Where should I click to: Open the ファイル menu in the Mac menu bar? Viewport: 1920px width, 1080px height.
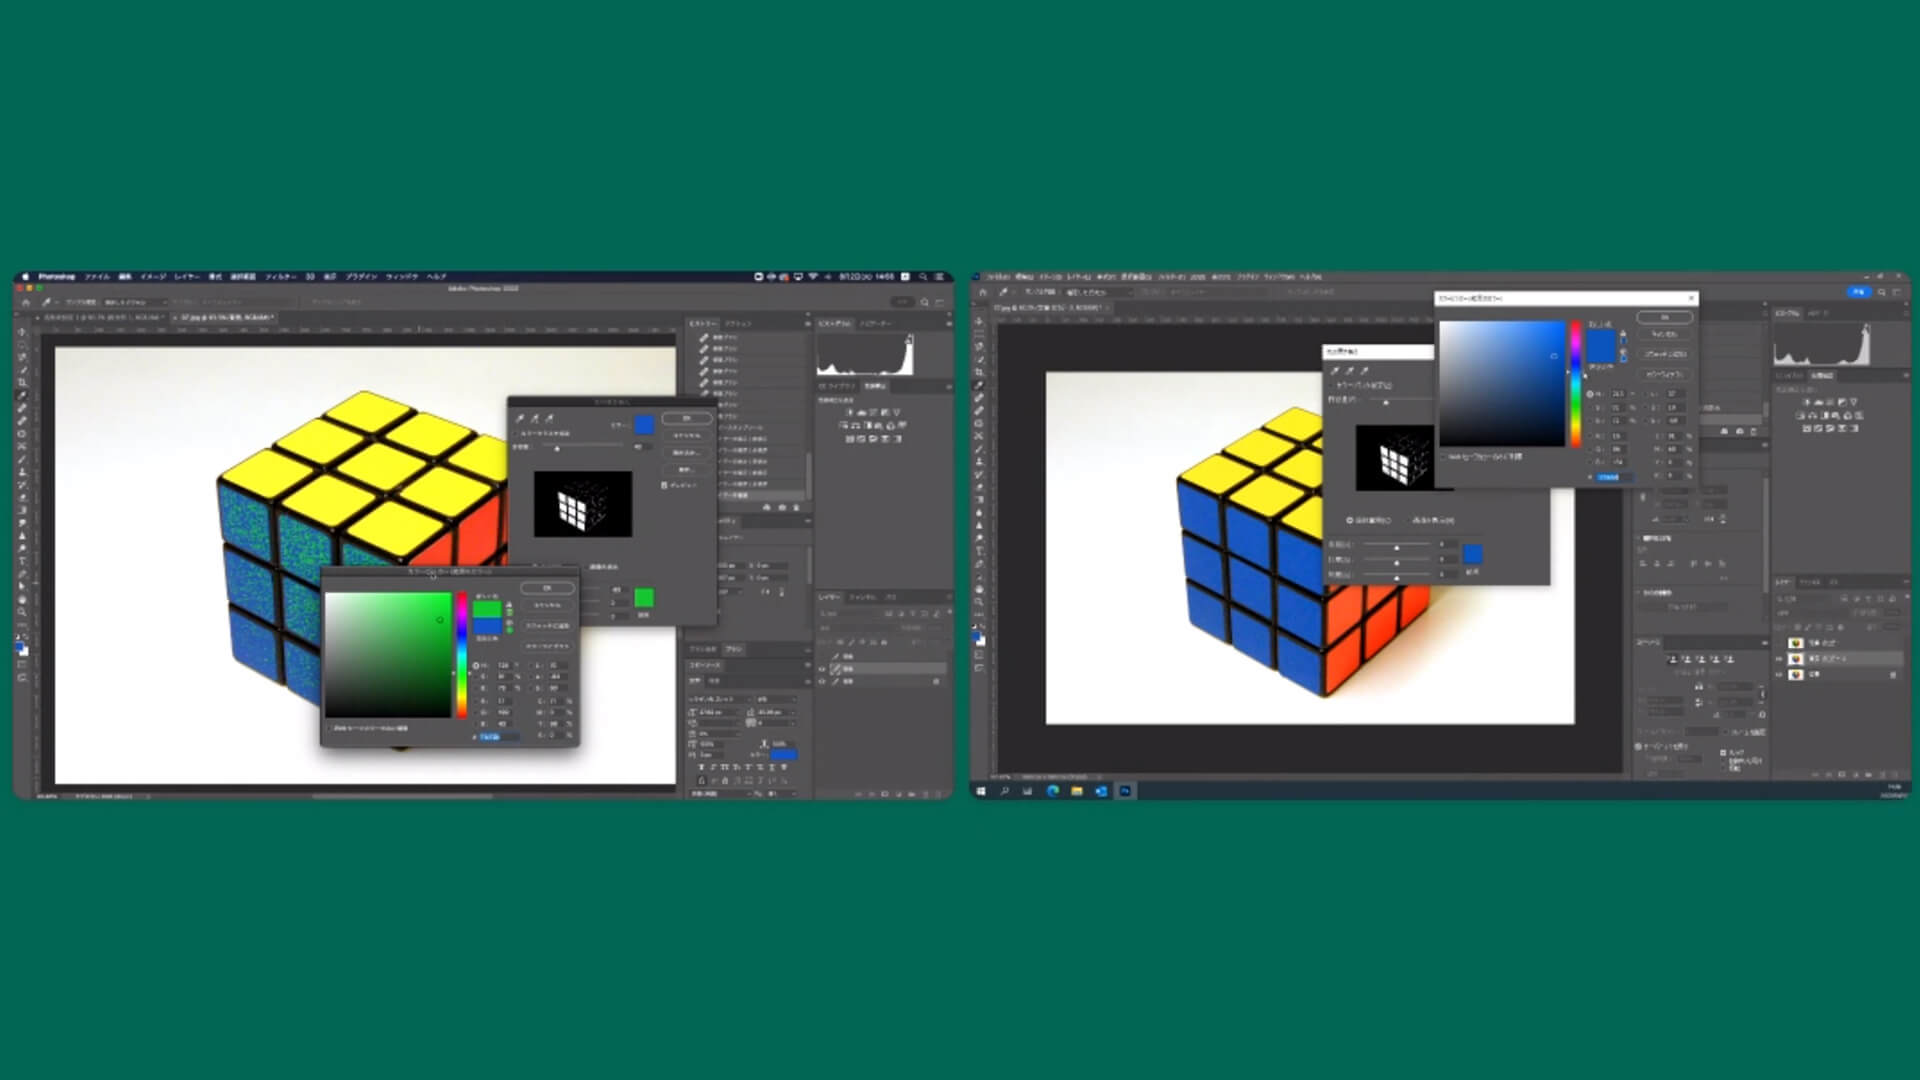97,277
